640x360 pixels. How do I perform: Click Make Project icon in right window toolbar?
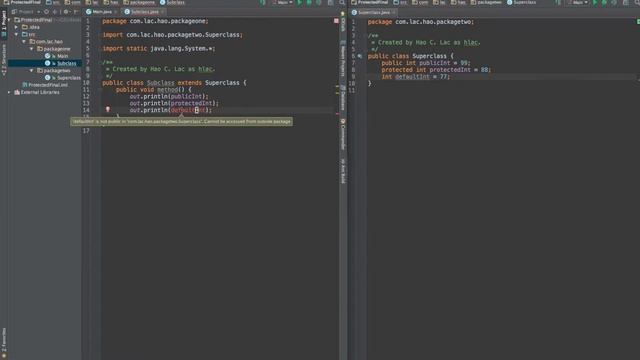558,3
